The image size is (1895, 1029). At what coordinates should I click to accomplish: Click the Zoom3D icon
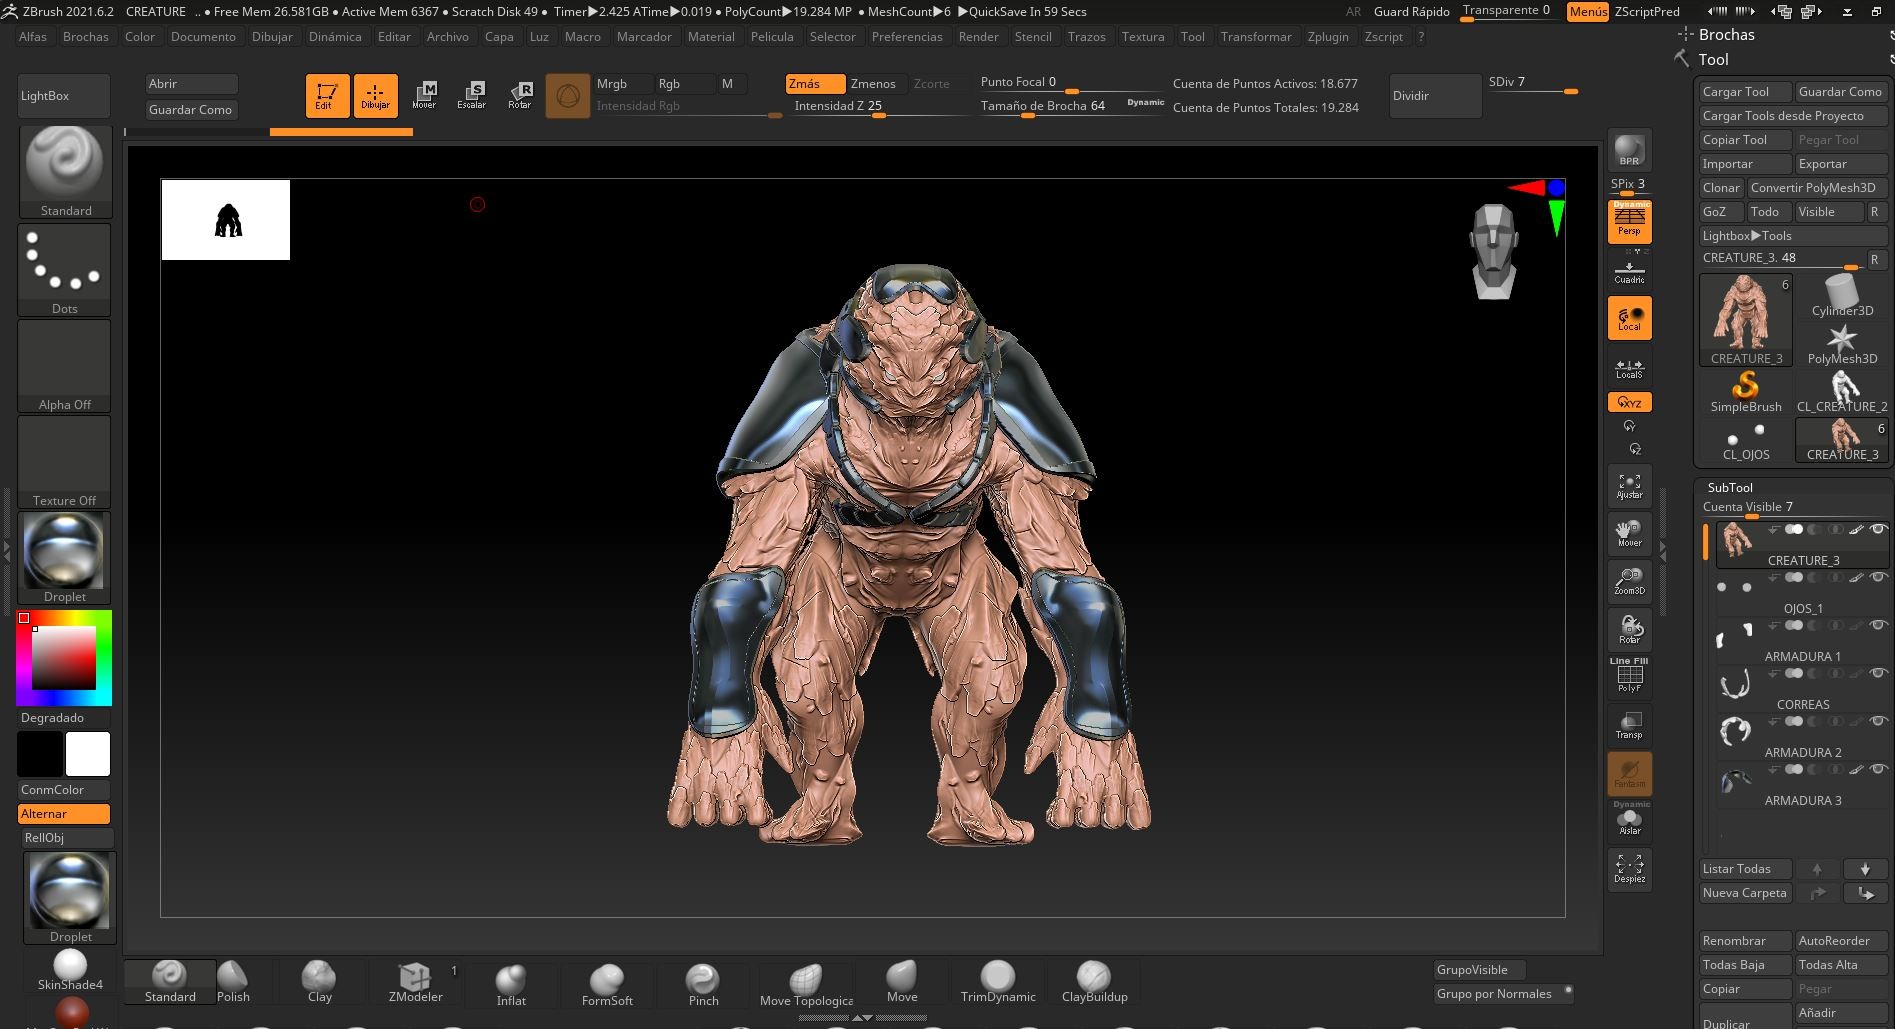pyautogui.click(x=1629, y=581)
